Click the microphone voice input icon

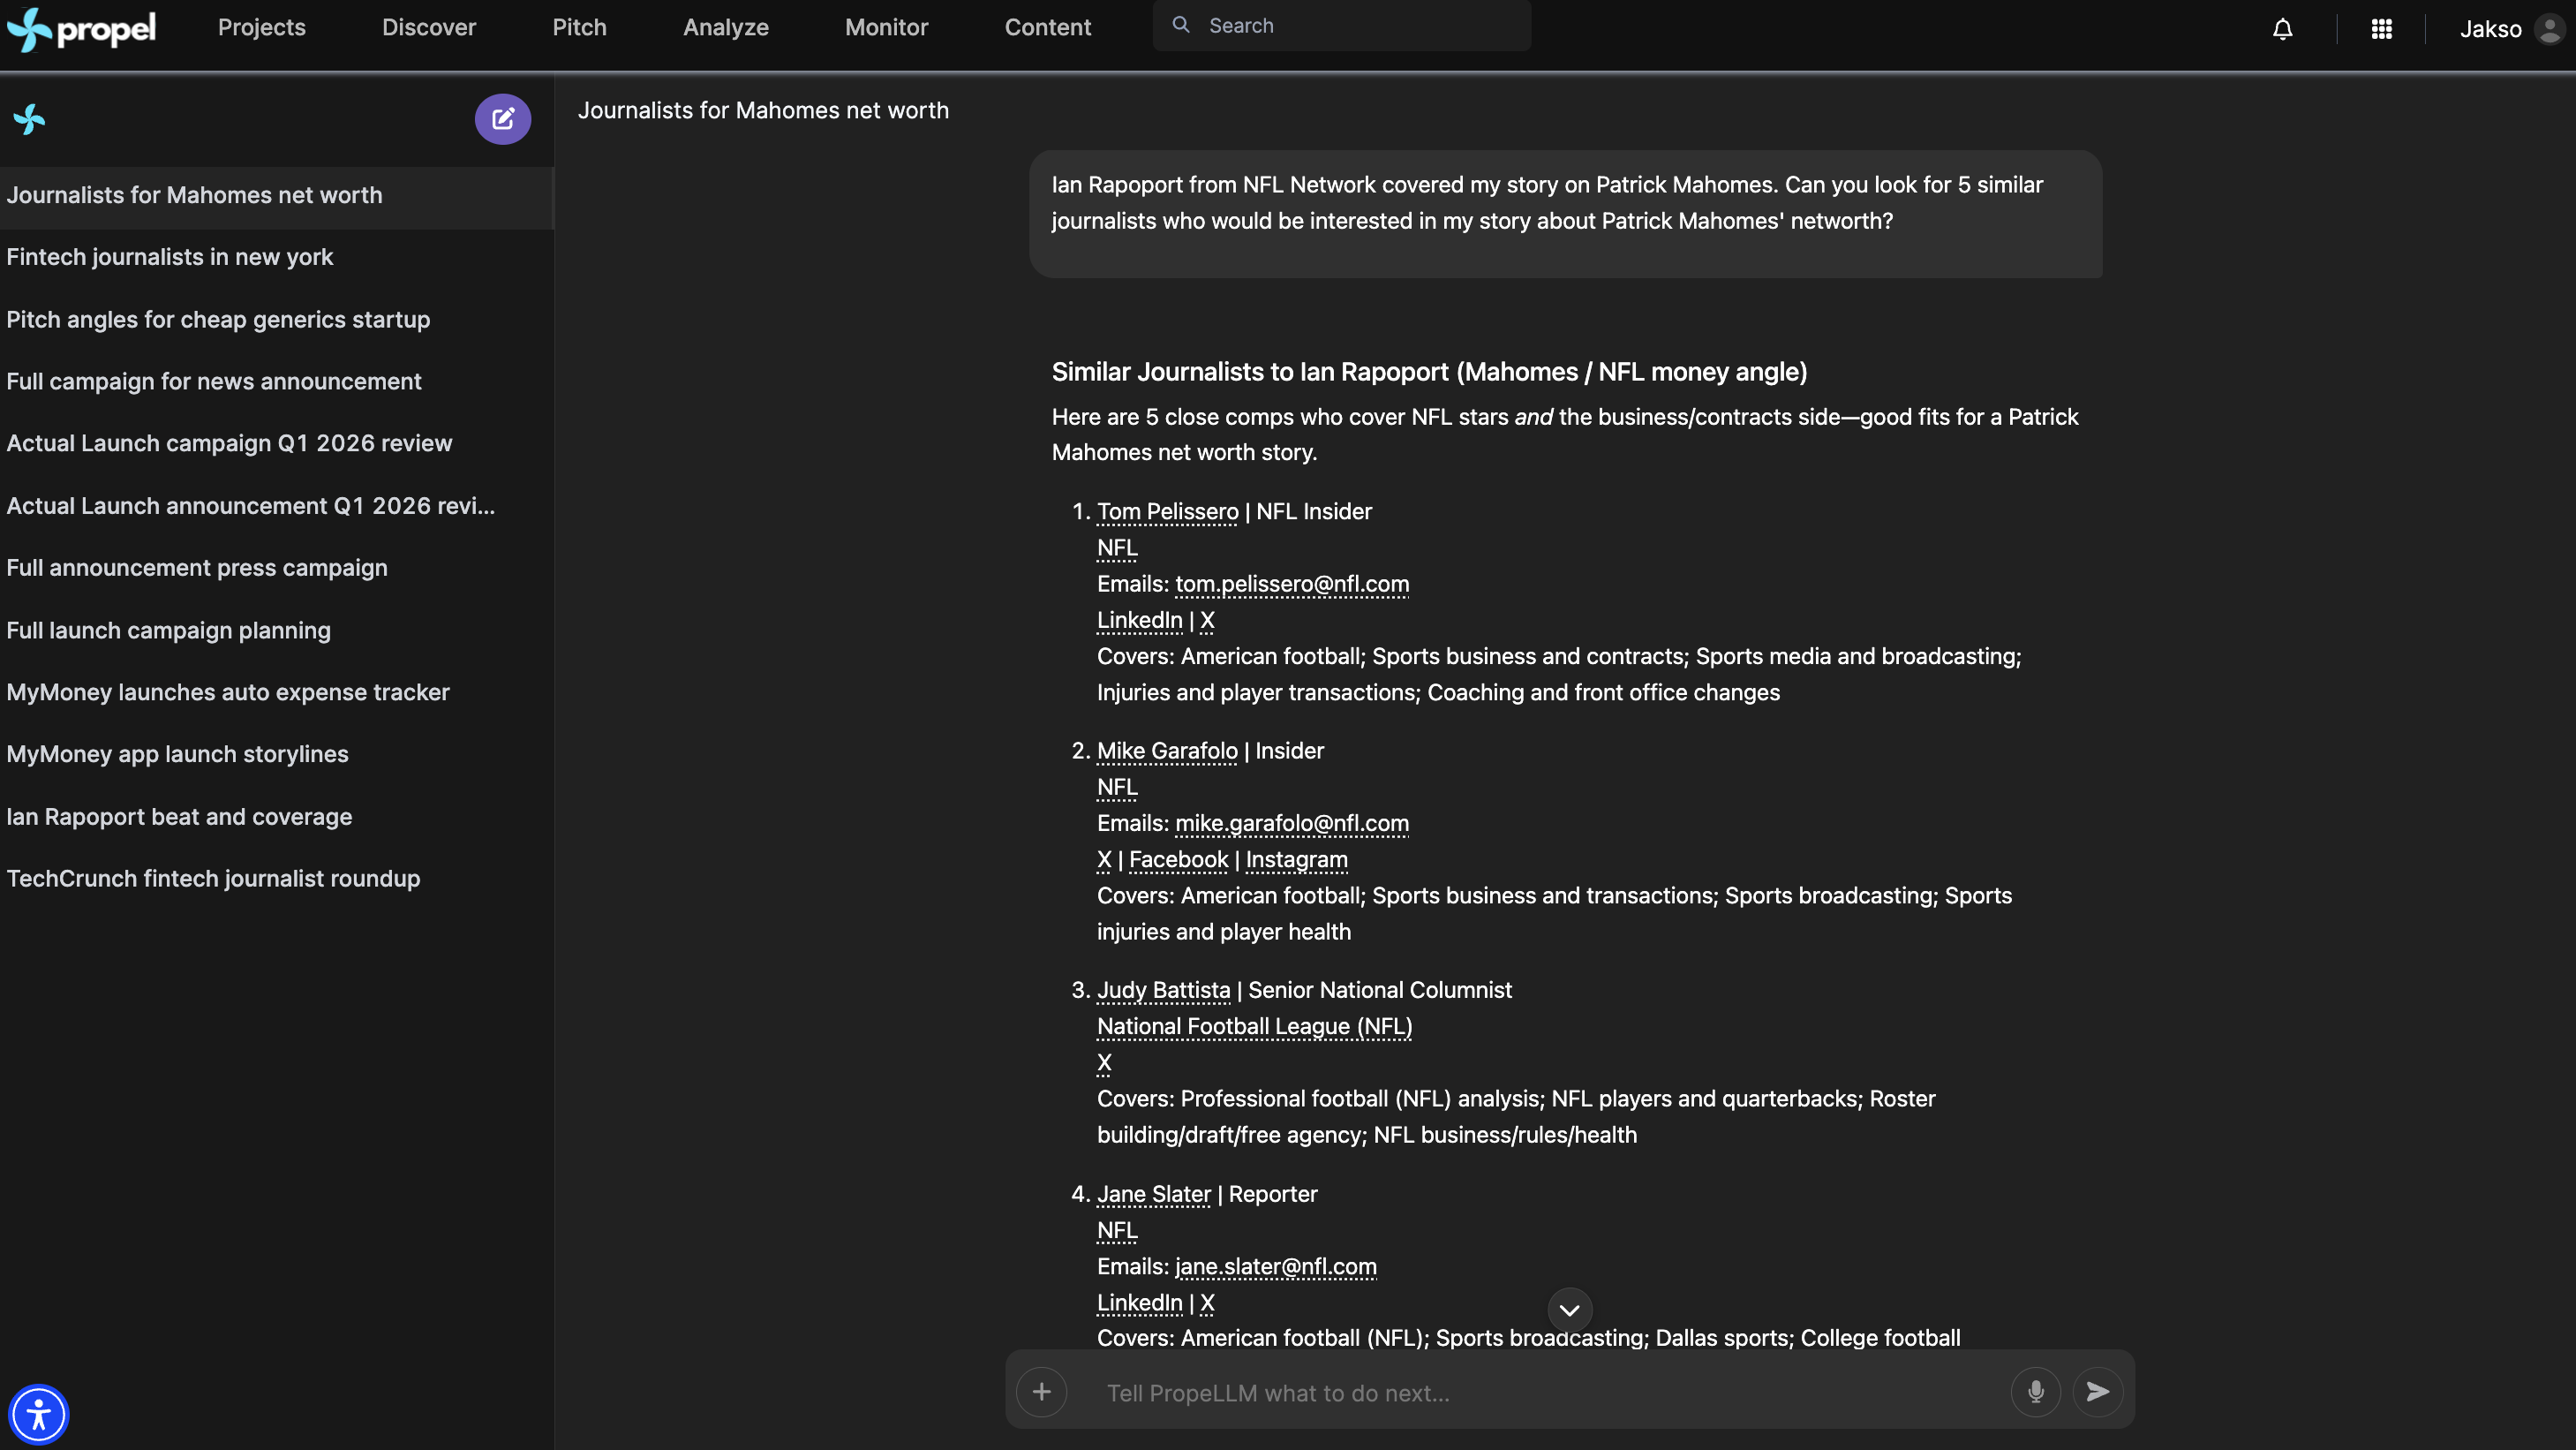pos(2035,1391)
